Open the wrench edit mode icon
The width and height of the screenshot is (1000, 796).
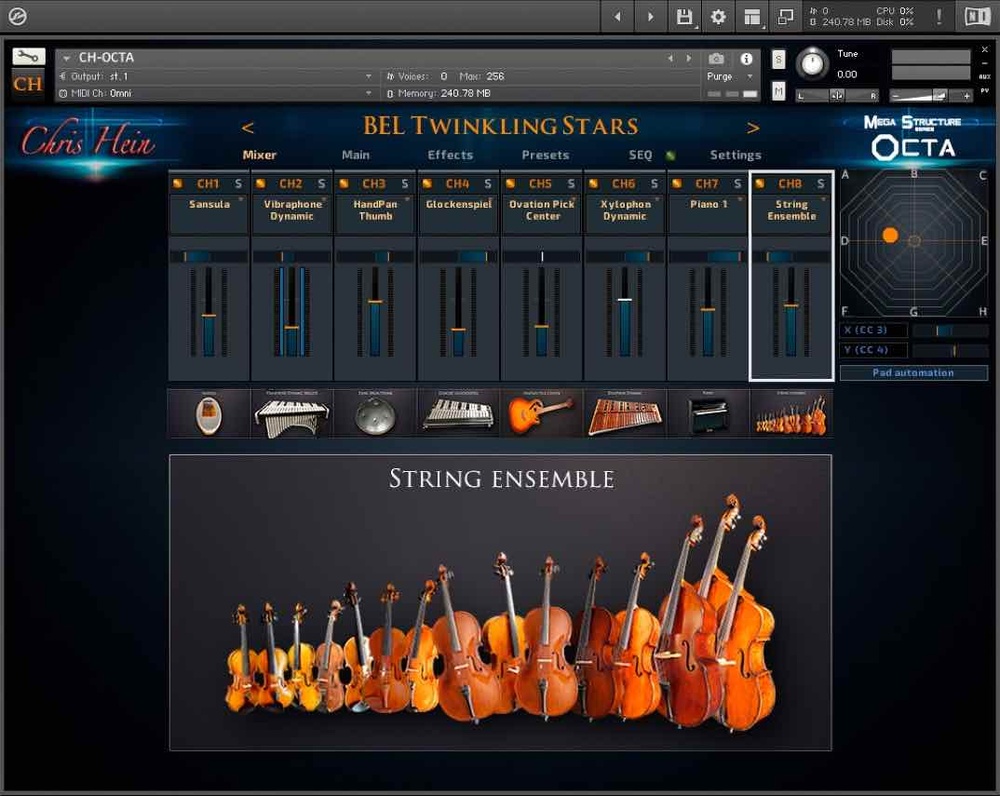pos(28,57)
